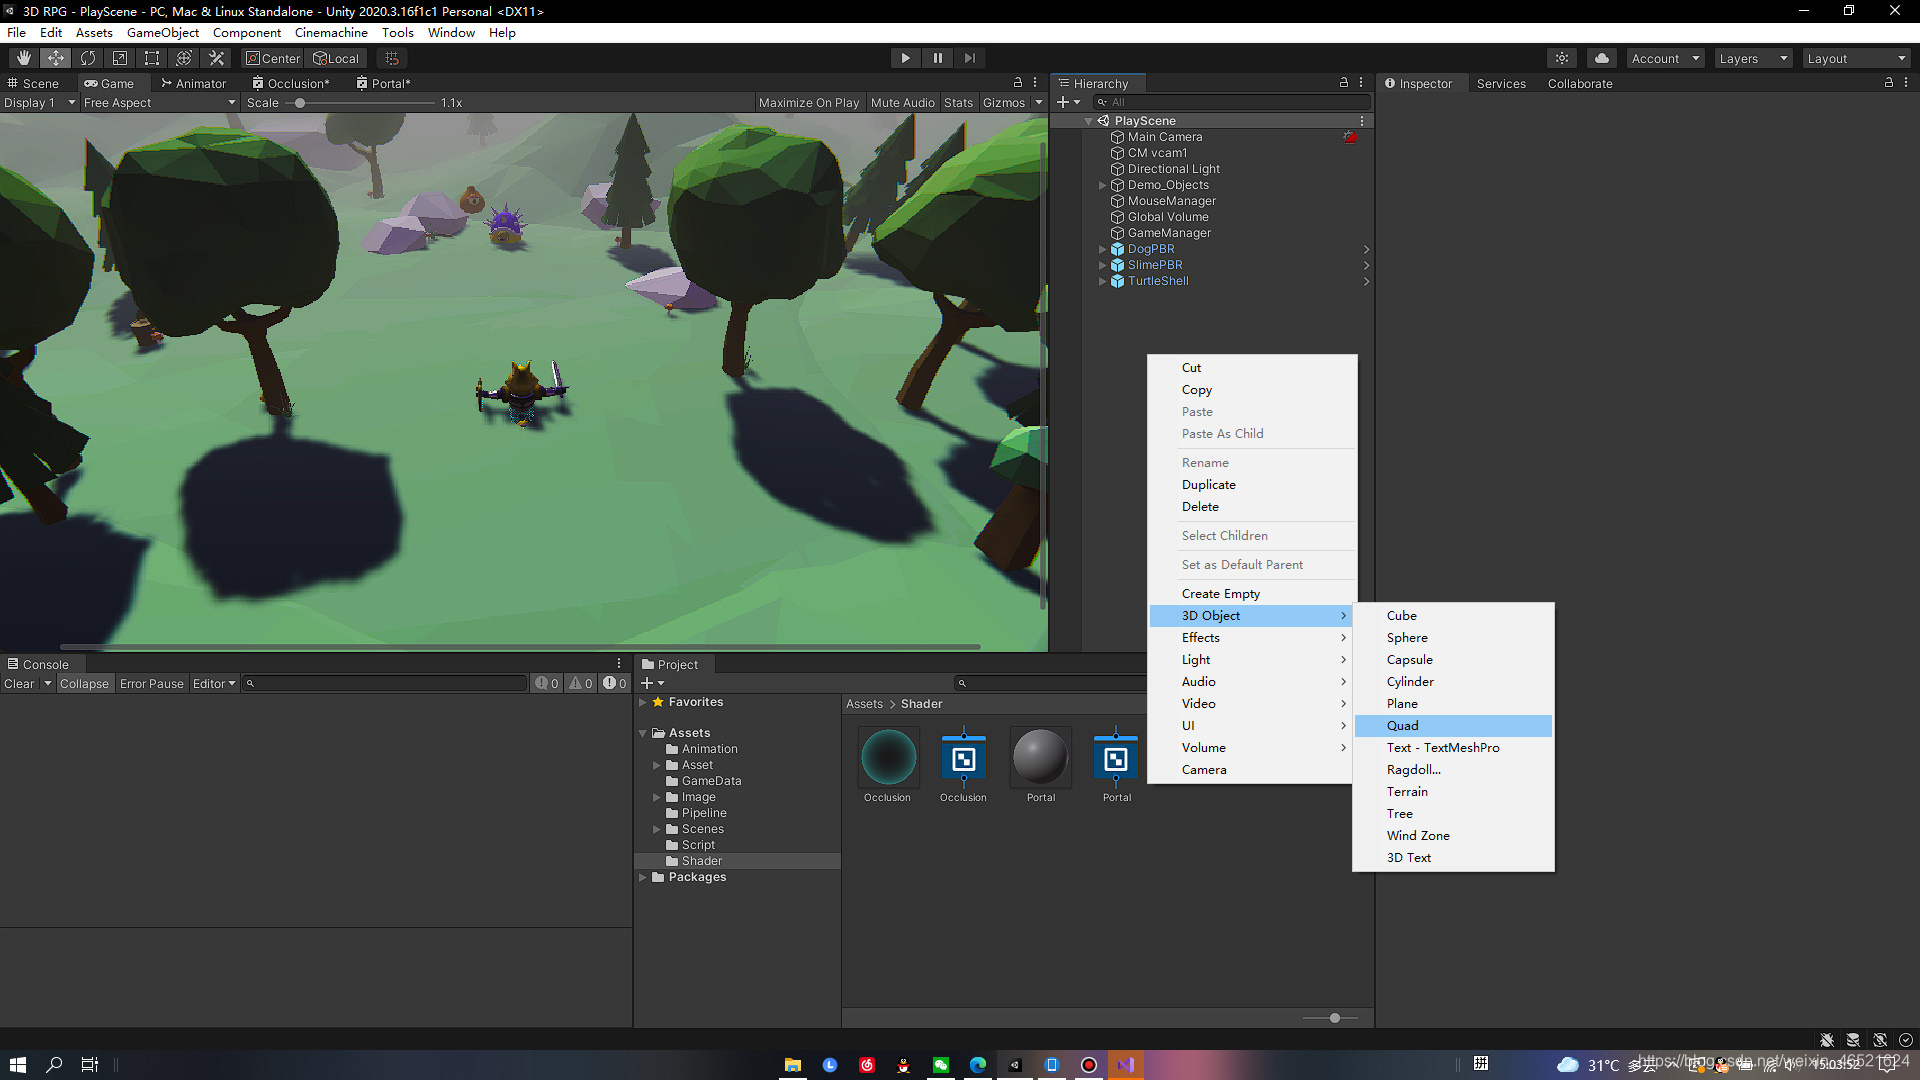Select the Portal material thumbnail
1920x1080 pixels.
click(x=1040, y=758)
